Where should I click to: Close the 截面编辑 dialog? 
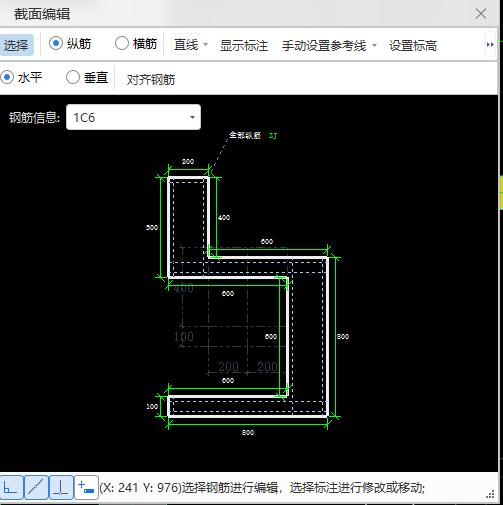coord(481,14)
